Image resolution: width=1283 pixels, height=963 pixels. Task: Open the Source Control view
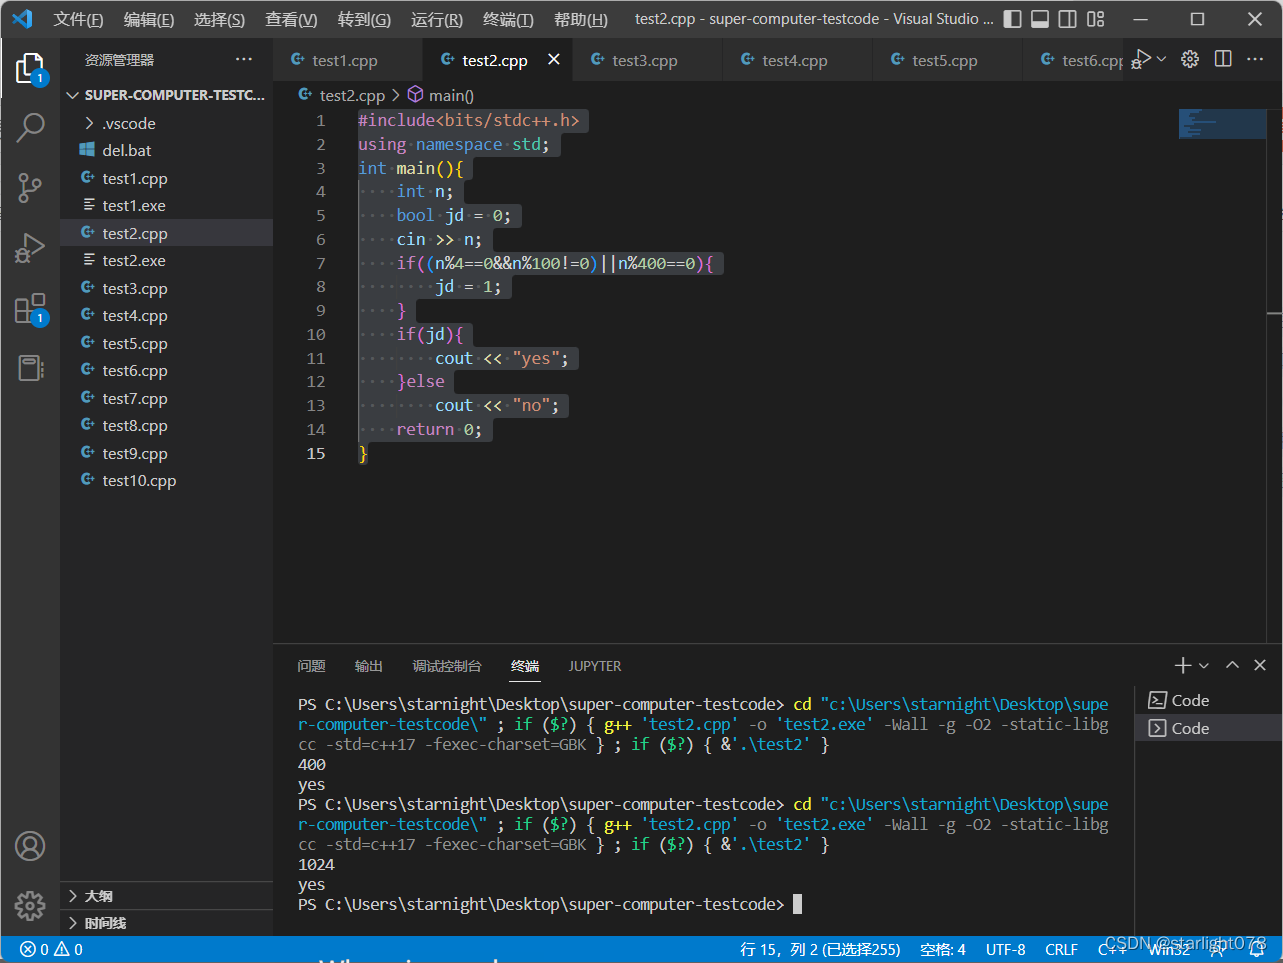pyautogui.click(x=30, y=187)
